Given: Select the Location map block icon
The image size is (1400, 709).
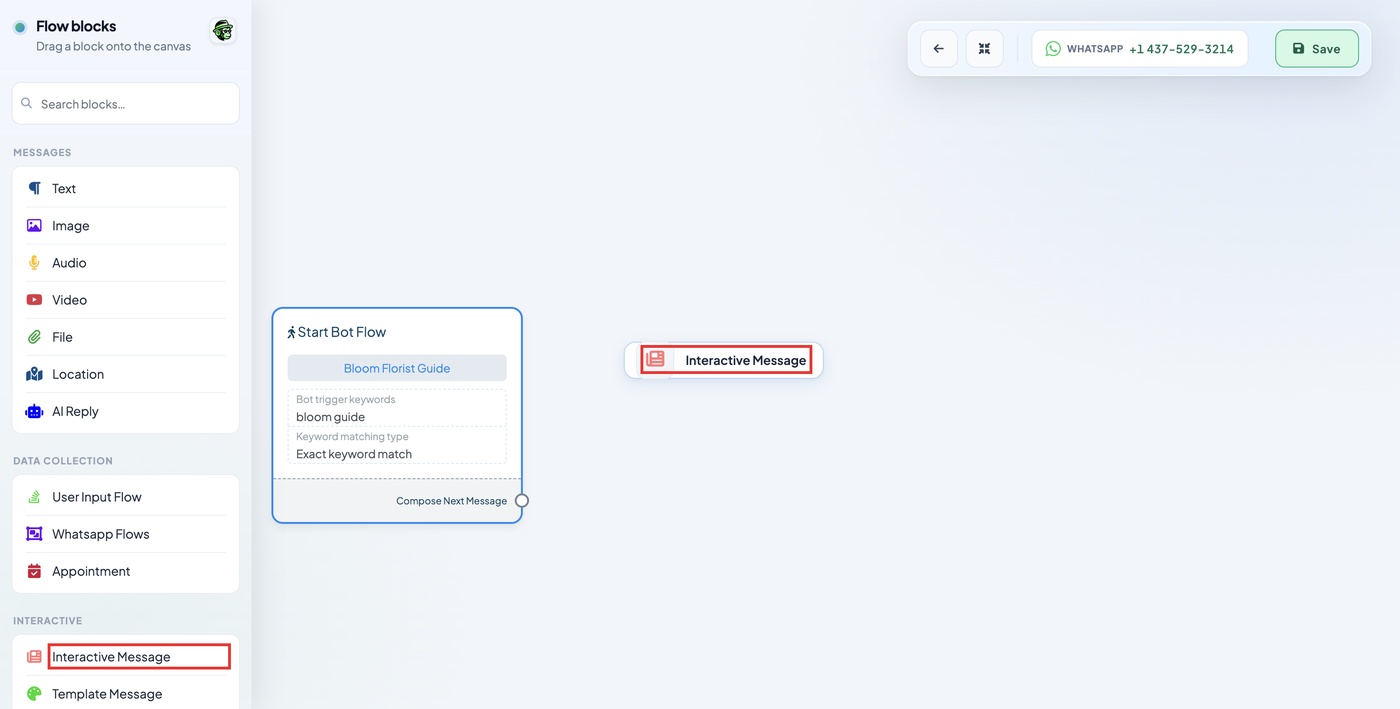Looking at the screenshot, I should point(34,374).
